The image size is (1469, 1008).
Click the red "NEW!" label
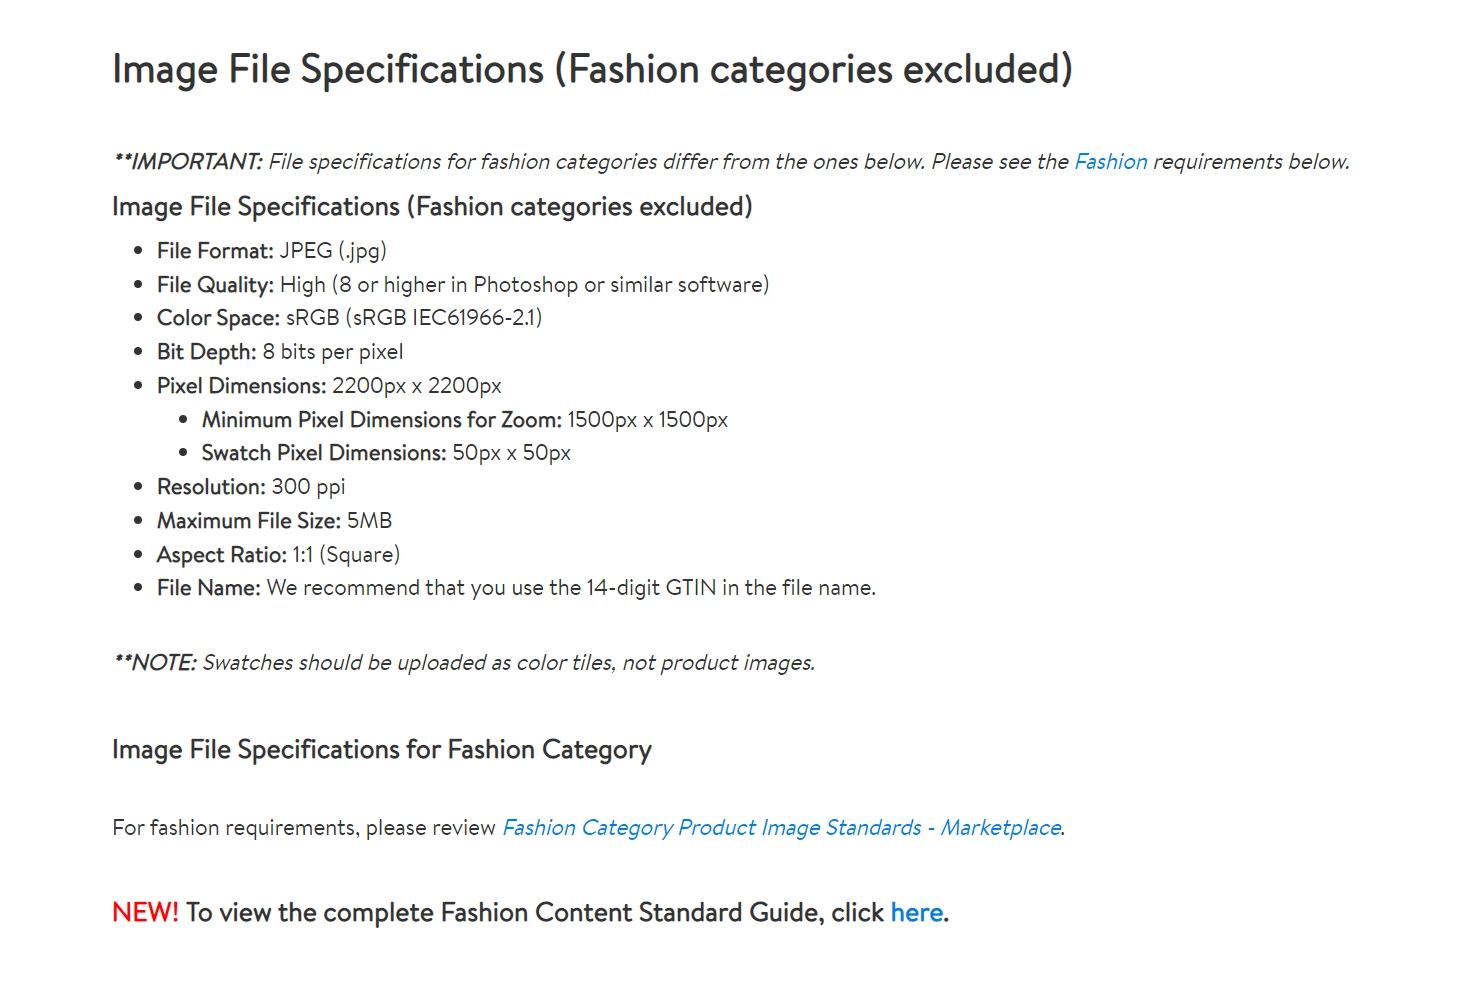pos(145,913)
